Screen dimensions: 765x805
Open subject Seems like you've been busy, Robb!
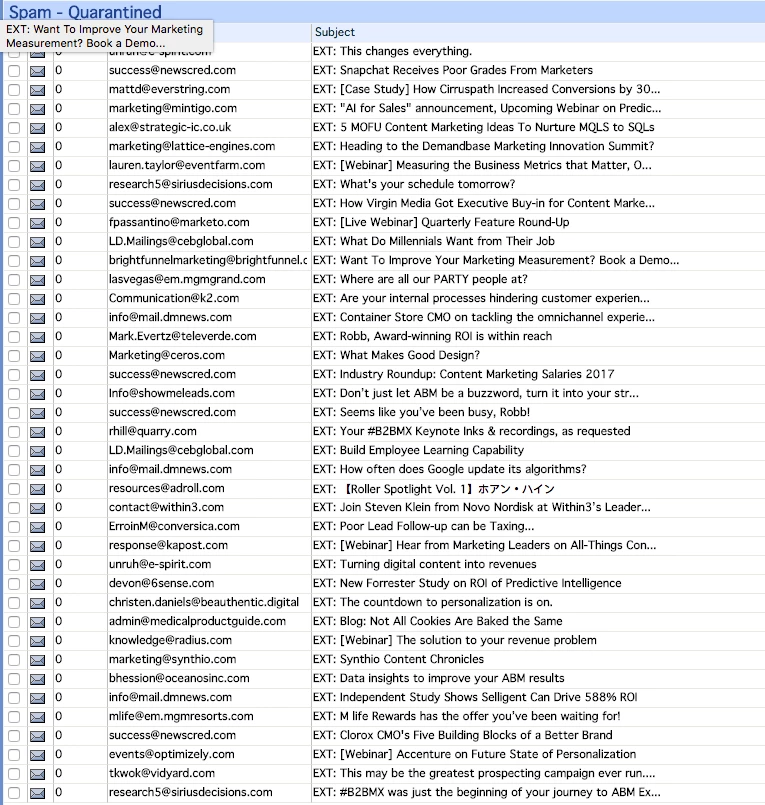coord(422,412)
